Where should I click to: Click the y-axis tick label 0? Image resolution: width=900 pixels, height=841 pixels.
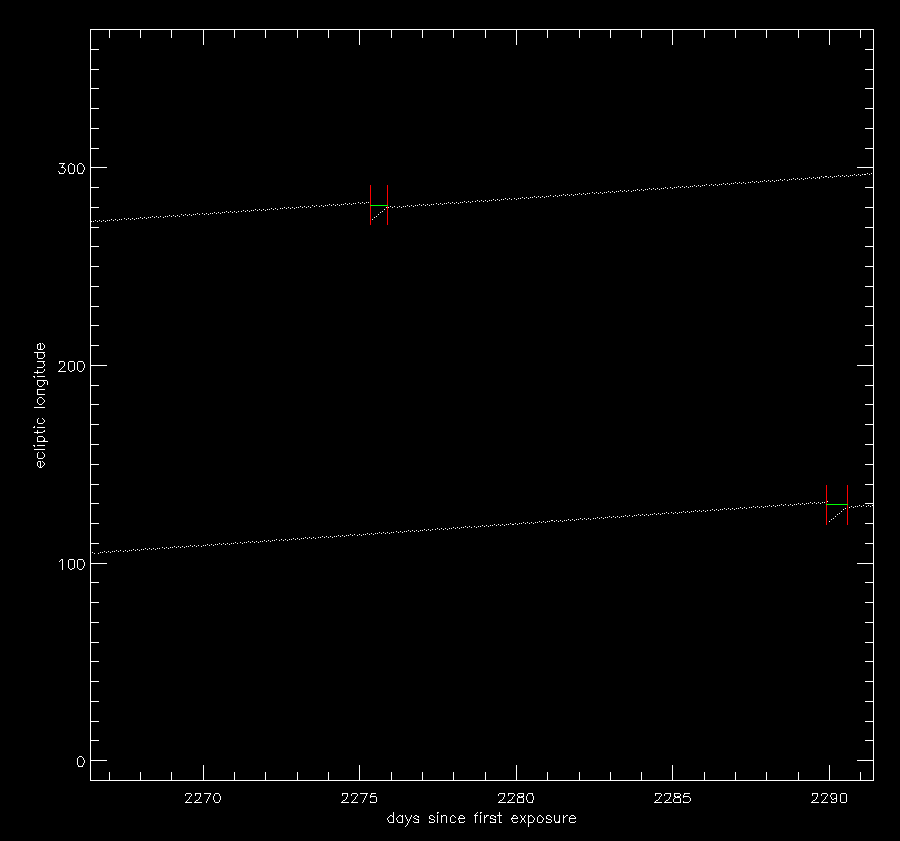click(x=80, y=761)
